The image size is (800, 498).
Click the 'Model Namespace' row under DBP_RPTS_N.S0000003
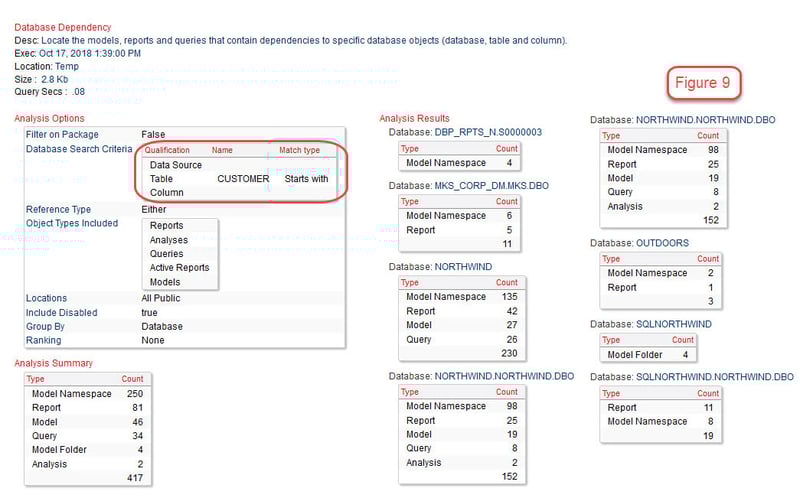(x=459, y=163)
